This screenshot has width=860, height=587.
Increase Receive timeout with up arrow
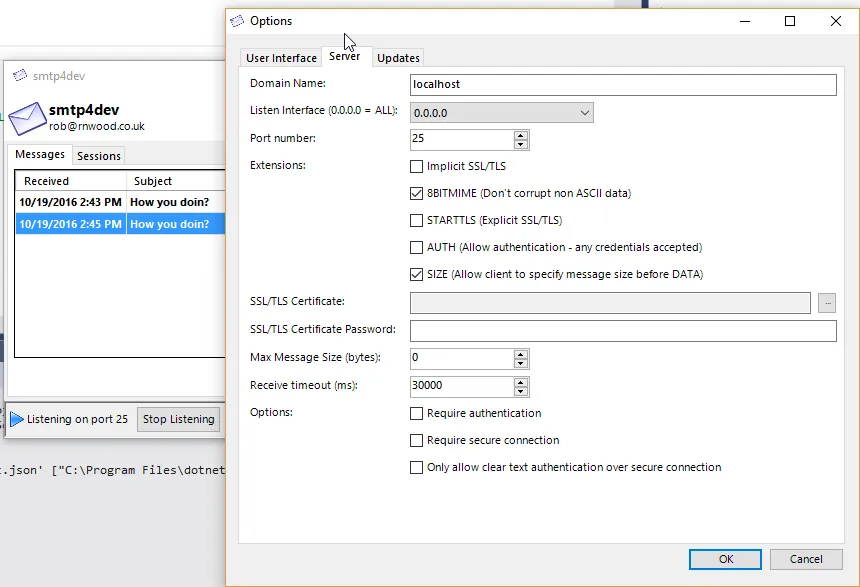click(x=520, y=382)
